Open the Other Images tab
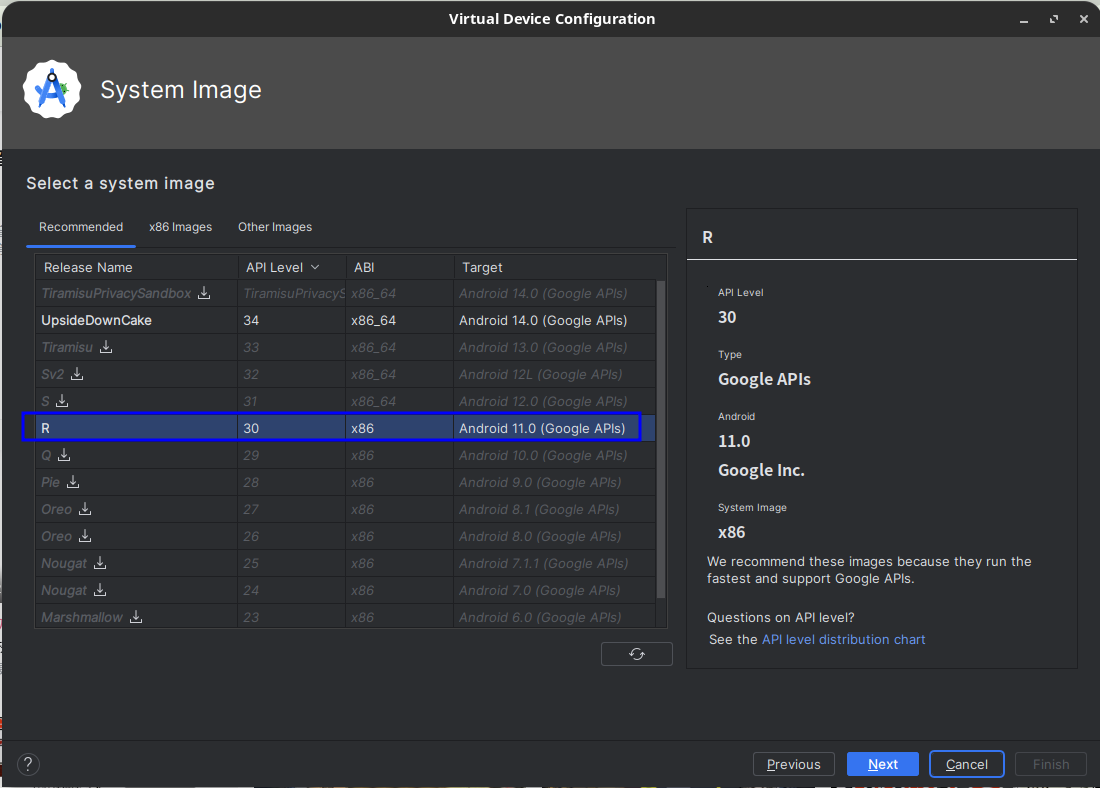This screenshot has height=788, width=1100. [x=275, y=227]
